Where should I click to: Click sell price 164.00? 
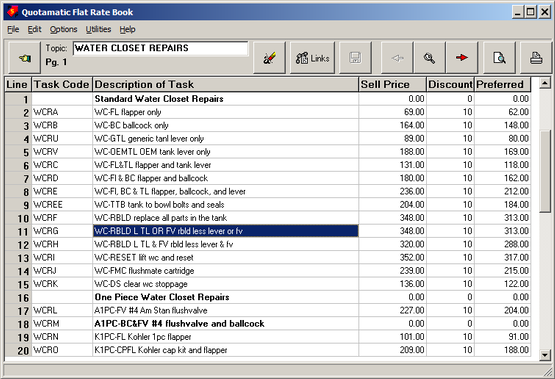[x=393, y=126]
